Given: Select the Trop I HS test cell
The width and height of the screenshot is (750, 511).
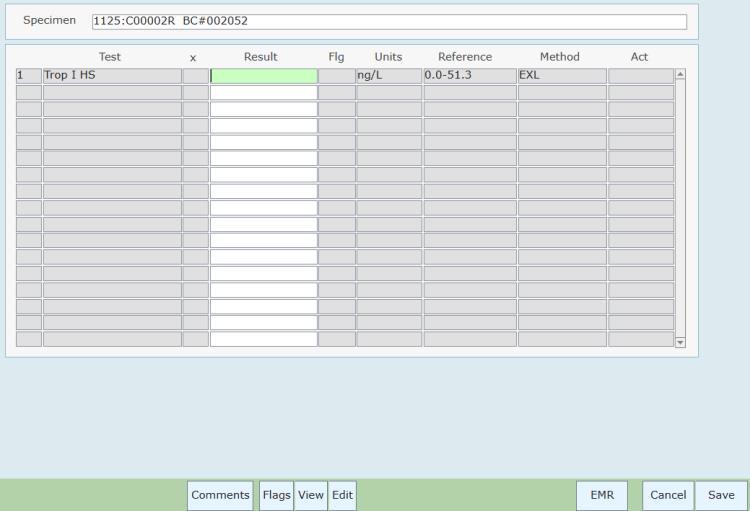Looking at the screenshot, I should [x=111, y=75].
